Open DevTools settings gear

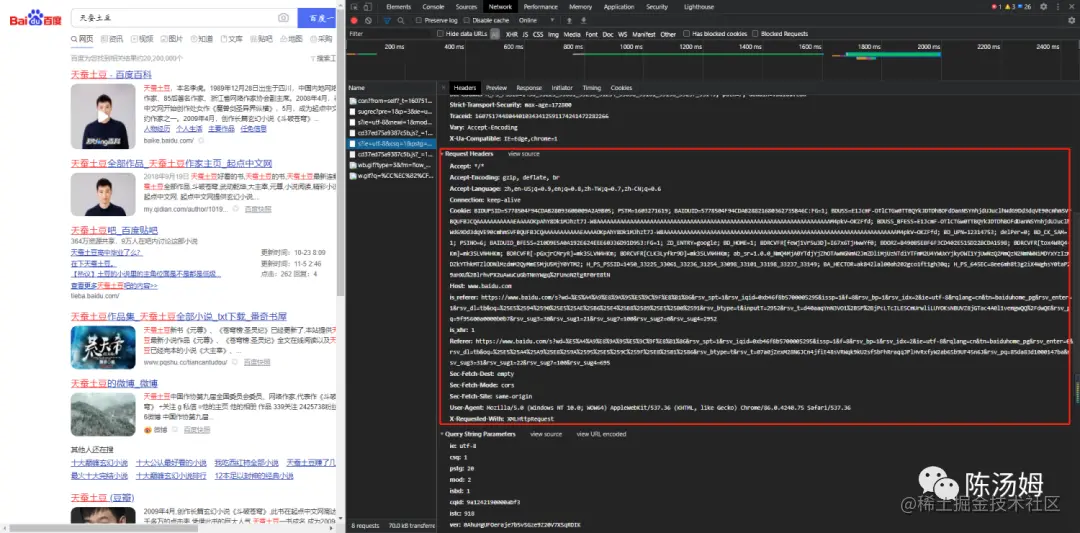coord(1043,7)
